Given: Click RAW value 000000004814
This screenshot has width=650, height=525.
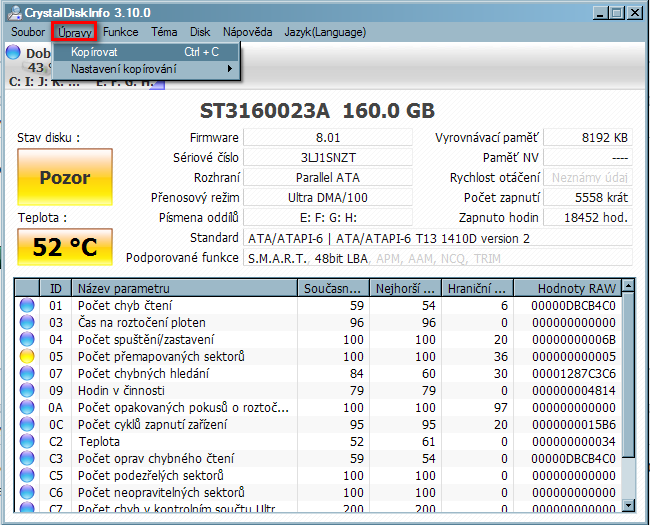Looking at the screenshot, I should coord(574,391).
